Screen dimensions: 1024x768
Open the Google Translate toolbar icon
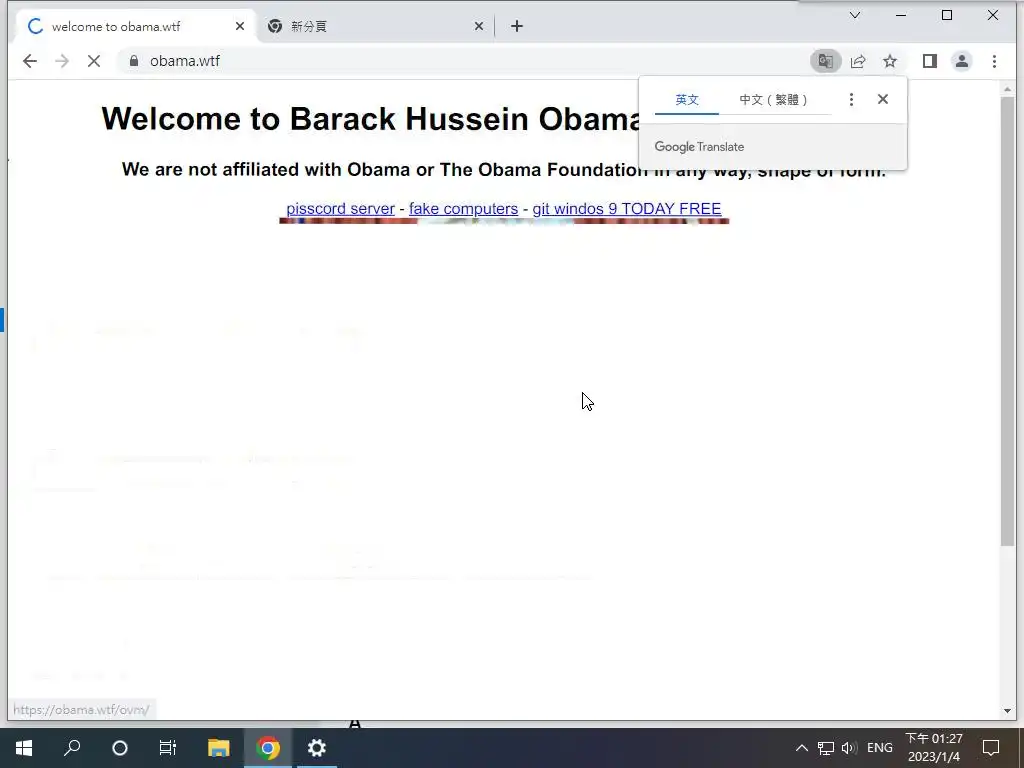[825, 61]
